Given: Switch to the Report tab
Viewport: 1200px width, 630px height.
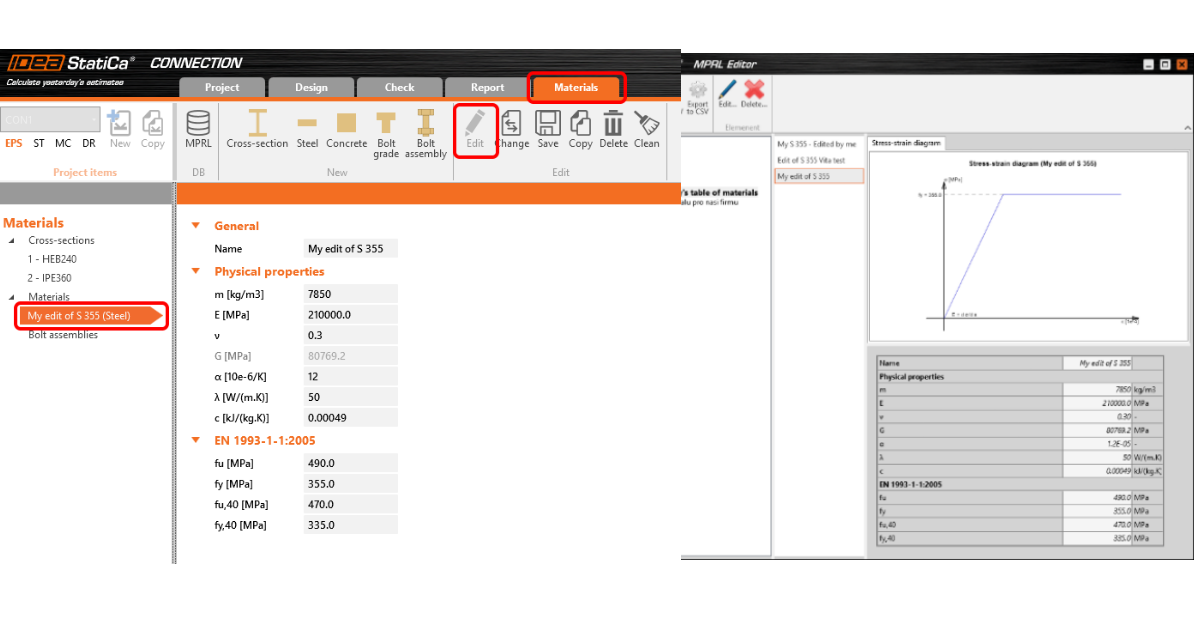Looking at the screenshot, I should [487, 88].
